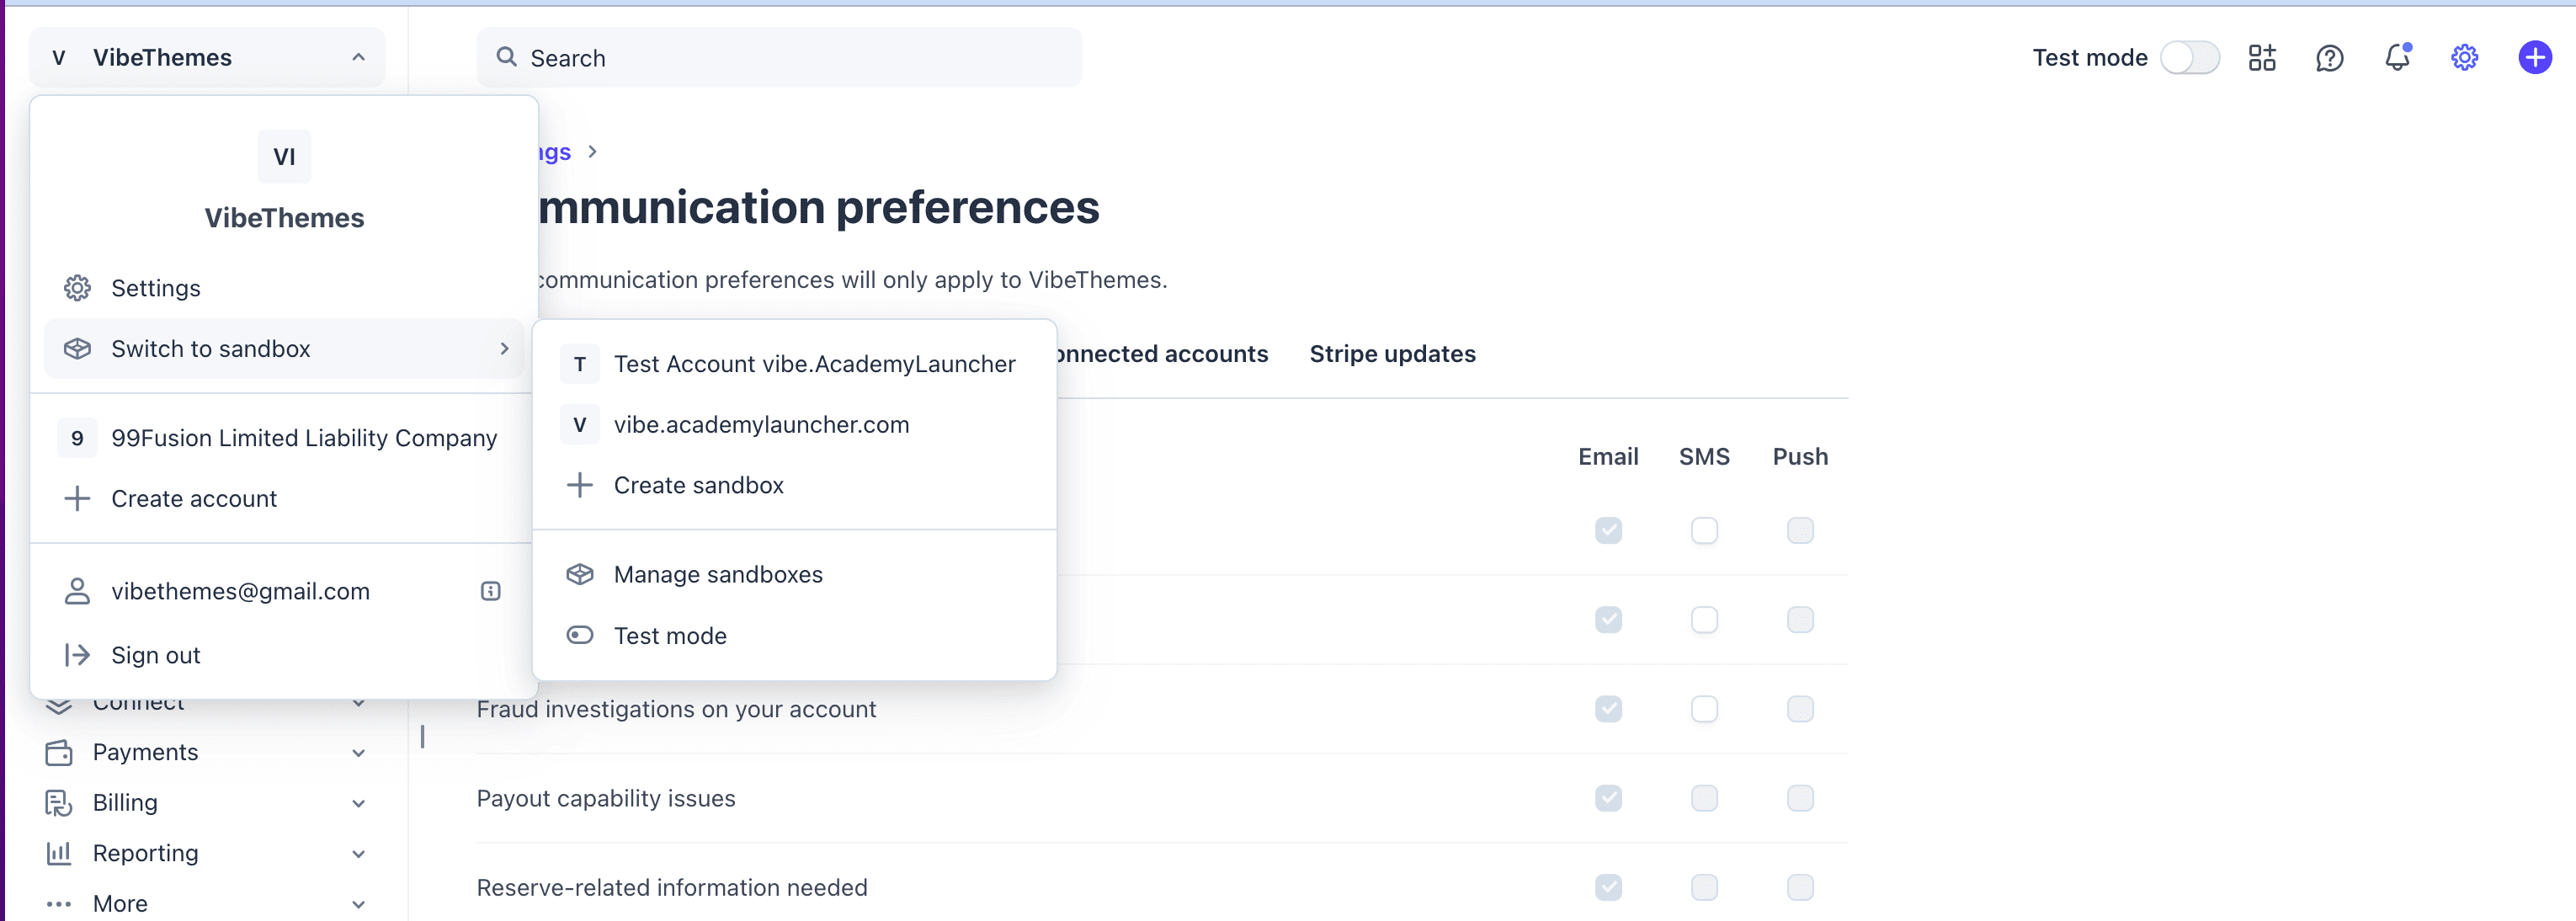
Task: Open notifications bell icon
Action: coord(2397,58)
